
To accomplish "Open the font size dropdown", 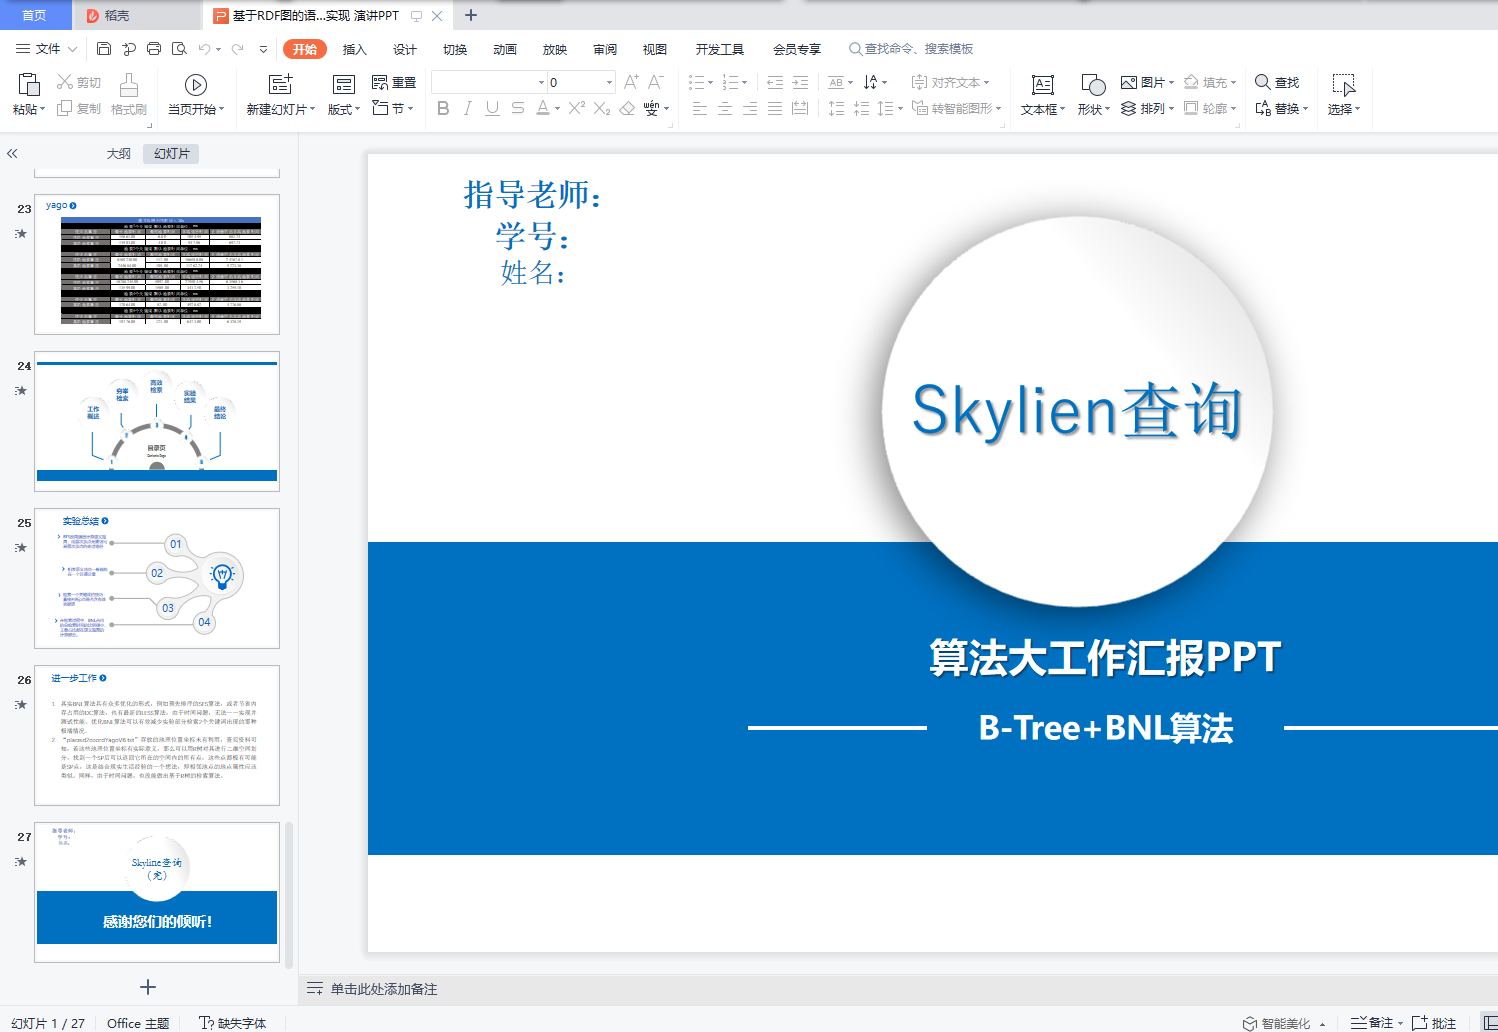I will (609, 82).
